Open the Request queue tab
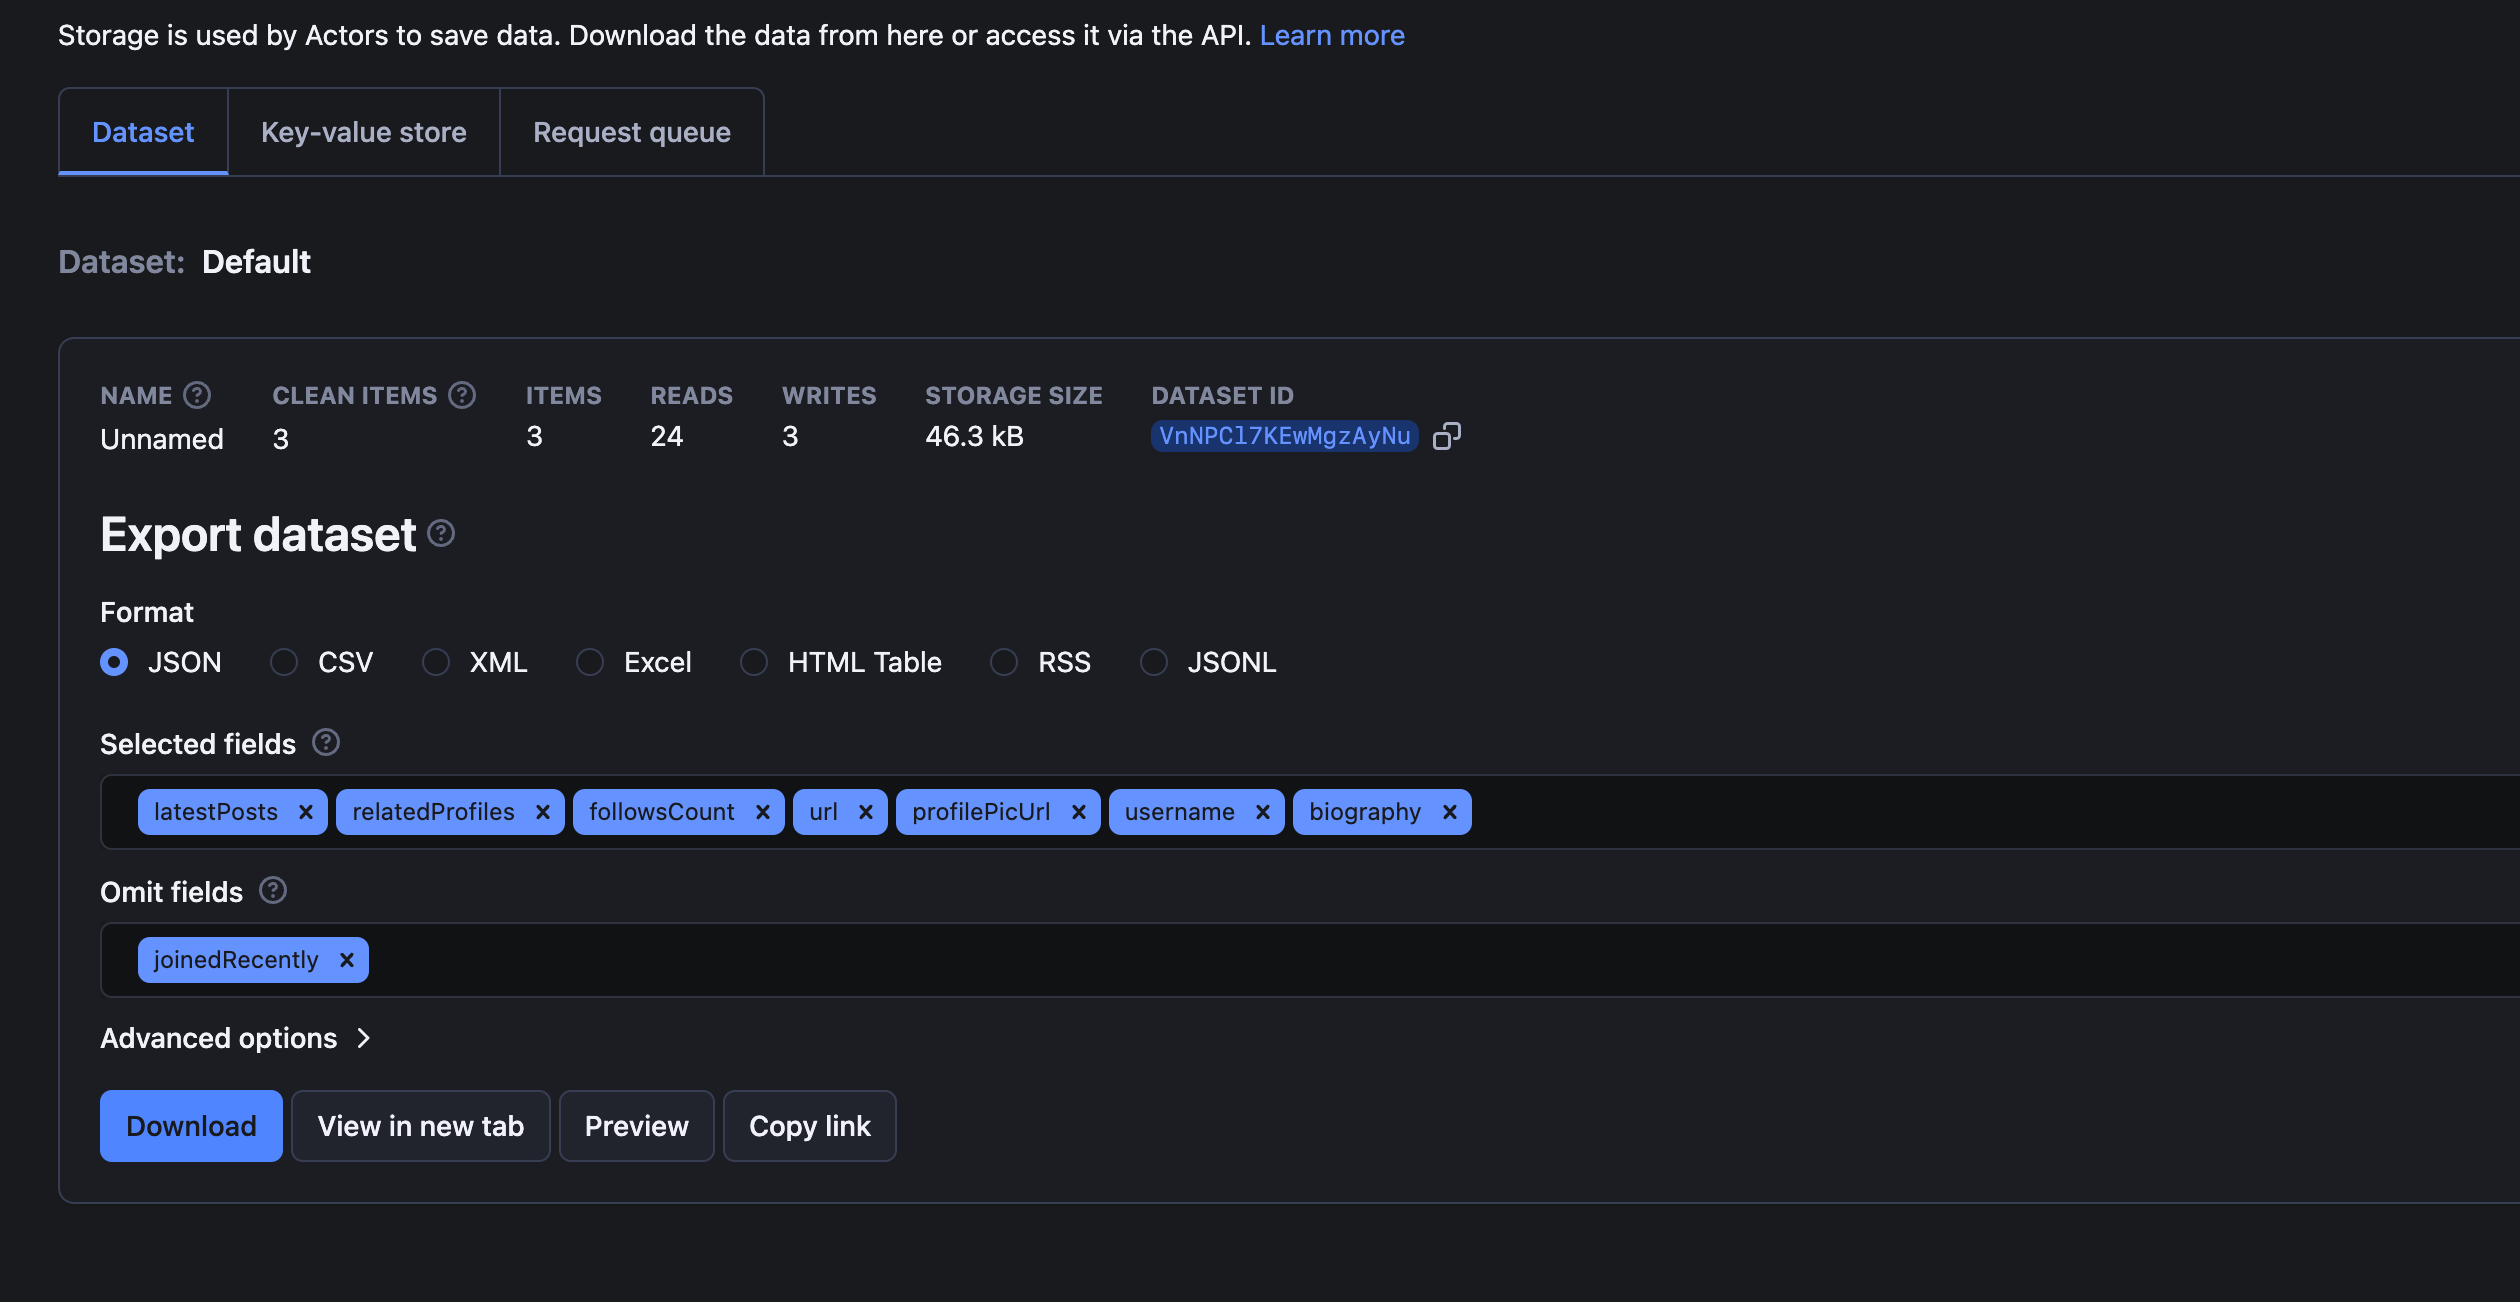The height and width of the screenshot is (1302, 2520). coord(632,131)
